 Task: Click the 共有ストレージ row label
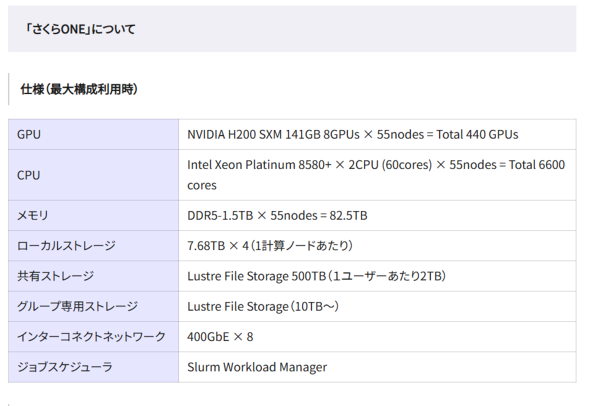click(x=56, y=276)
